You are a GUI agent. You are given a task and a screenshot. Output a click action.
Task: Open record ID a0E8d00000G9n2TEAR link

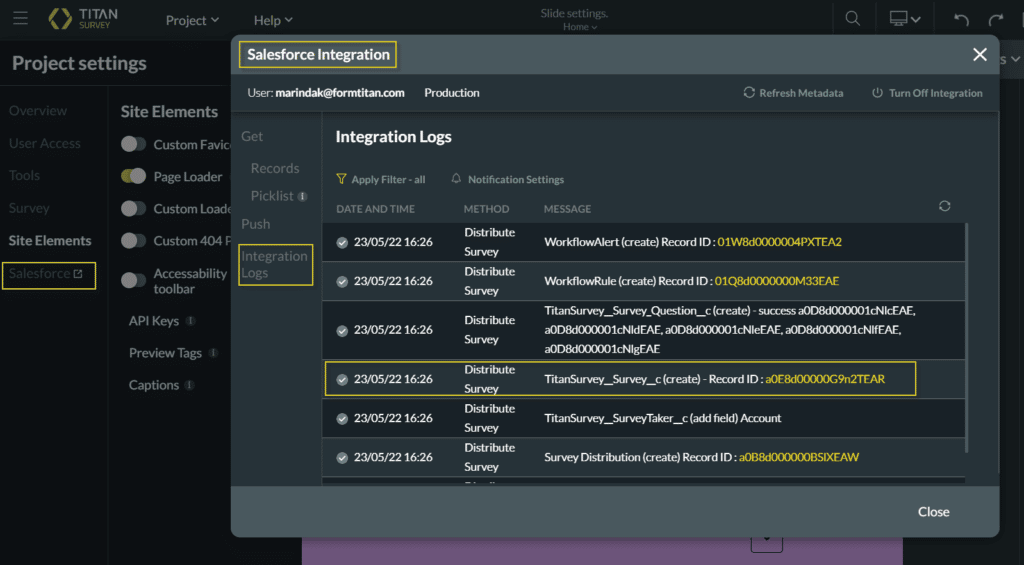[825, 379]
